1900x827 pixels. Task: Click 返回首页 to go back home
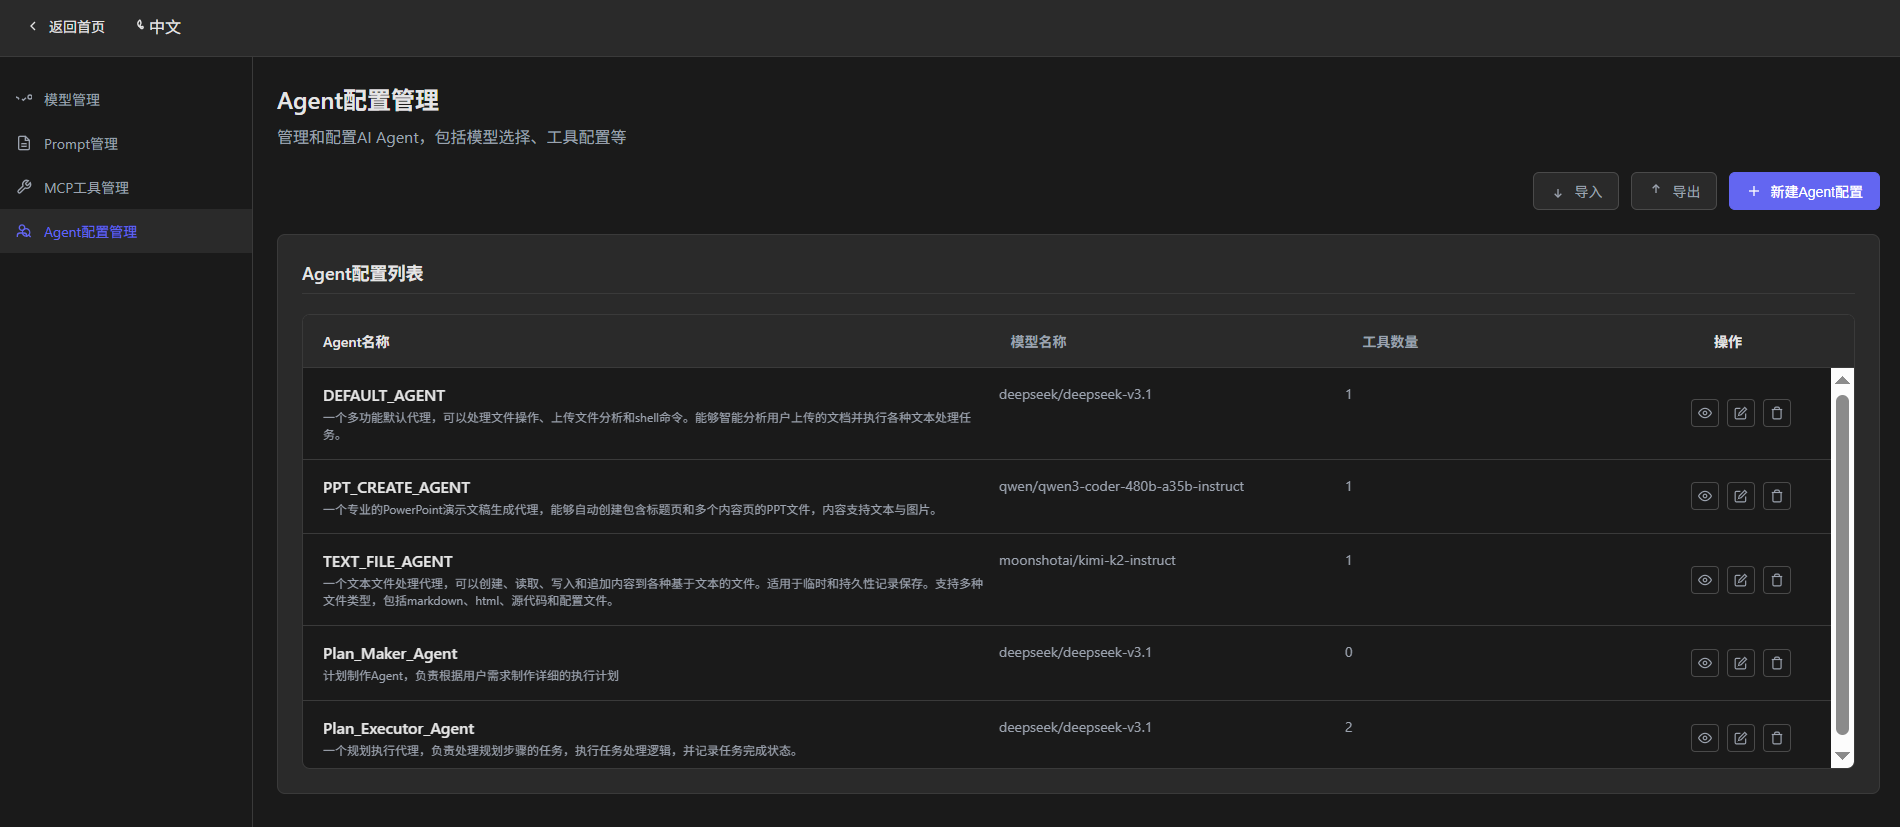pyautogui.click(x=67, y=27)
